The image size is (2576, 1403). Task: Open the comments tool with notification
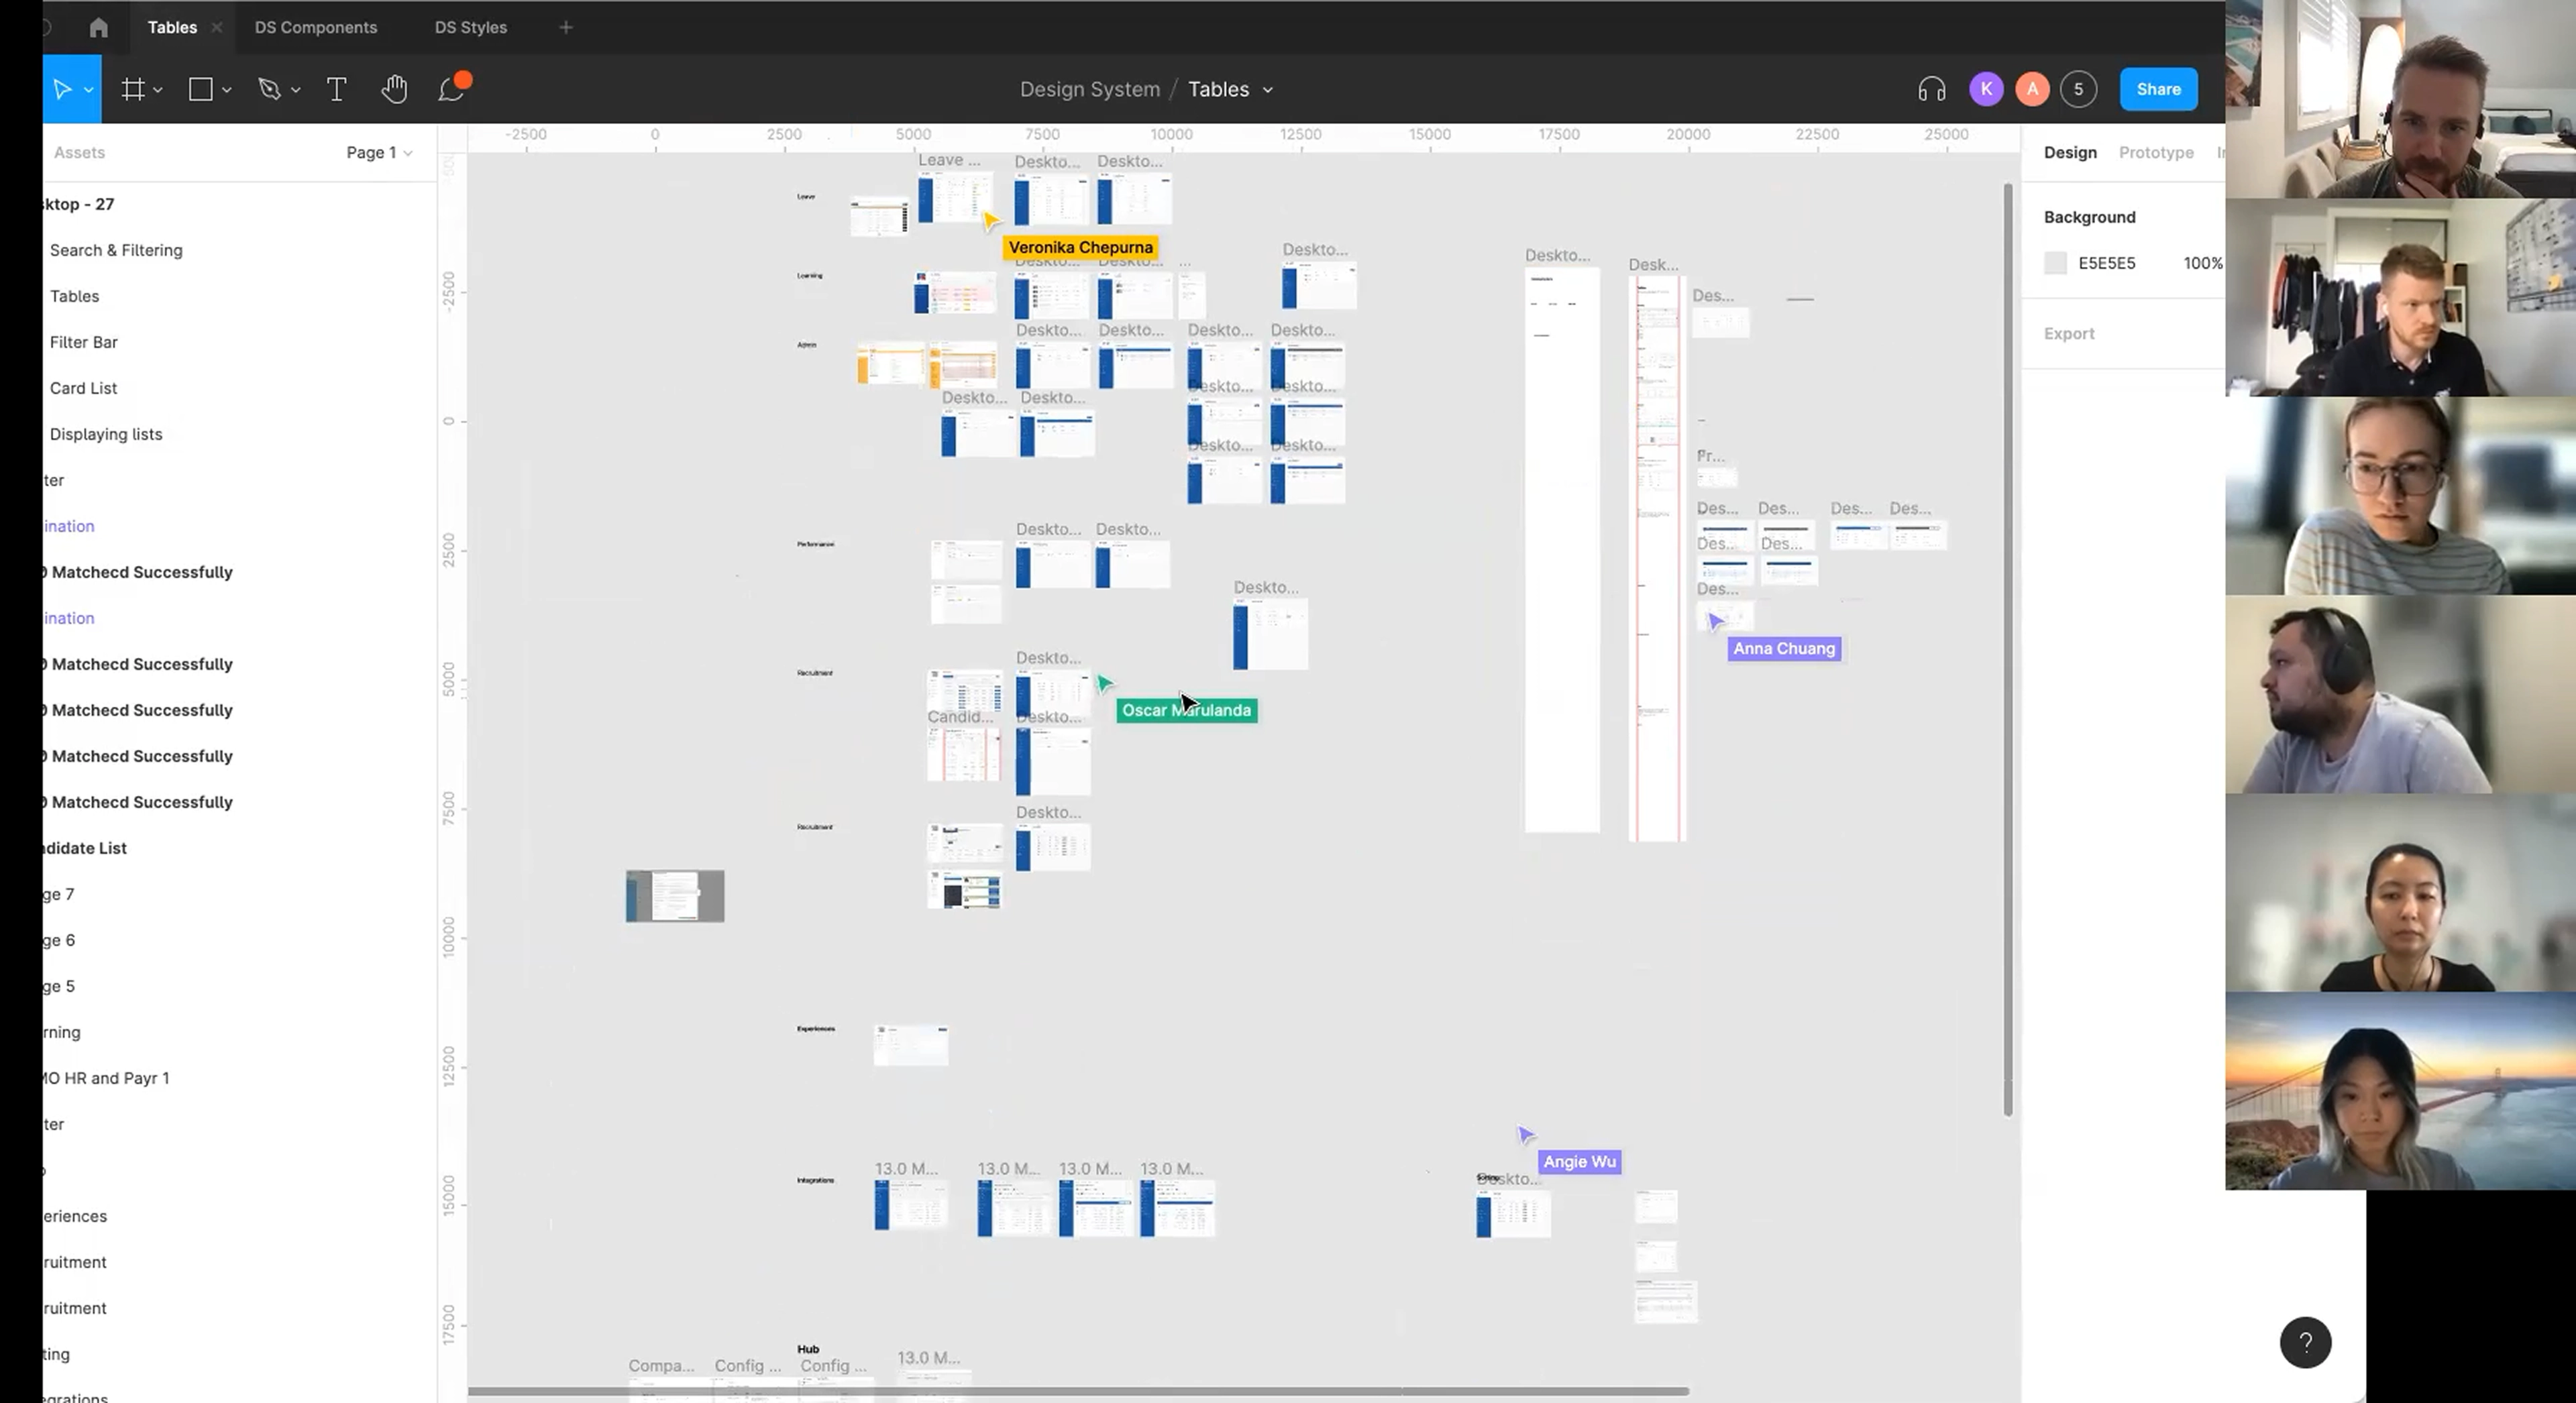pos(453,88)
